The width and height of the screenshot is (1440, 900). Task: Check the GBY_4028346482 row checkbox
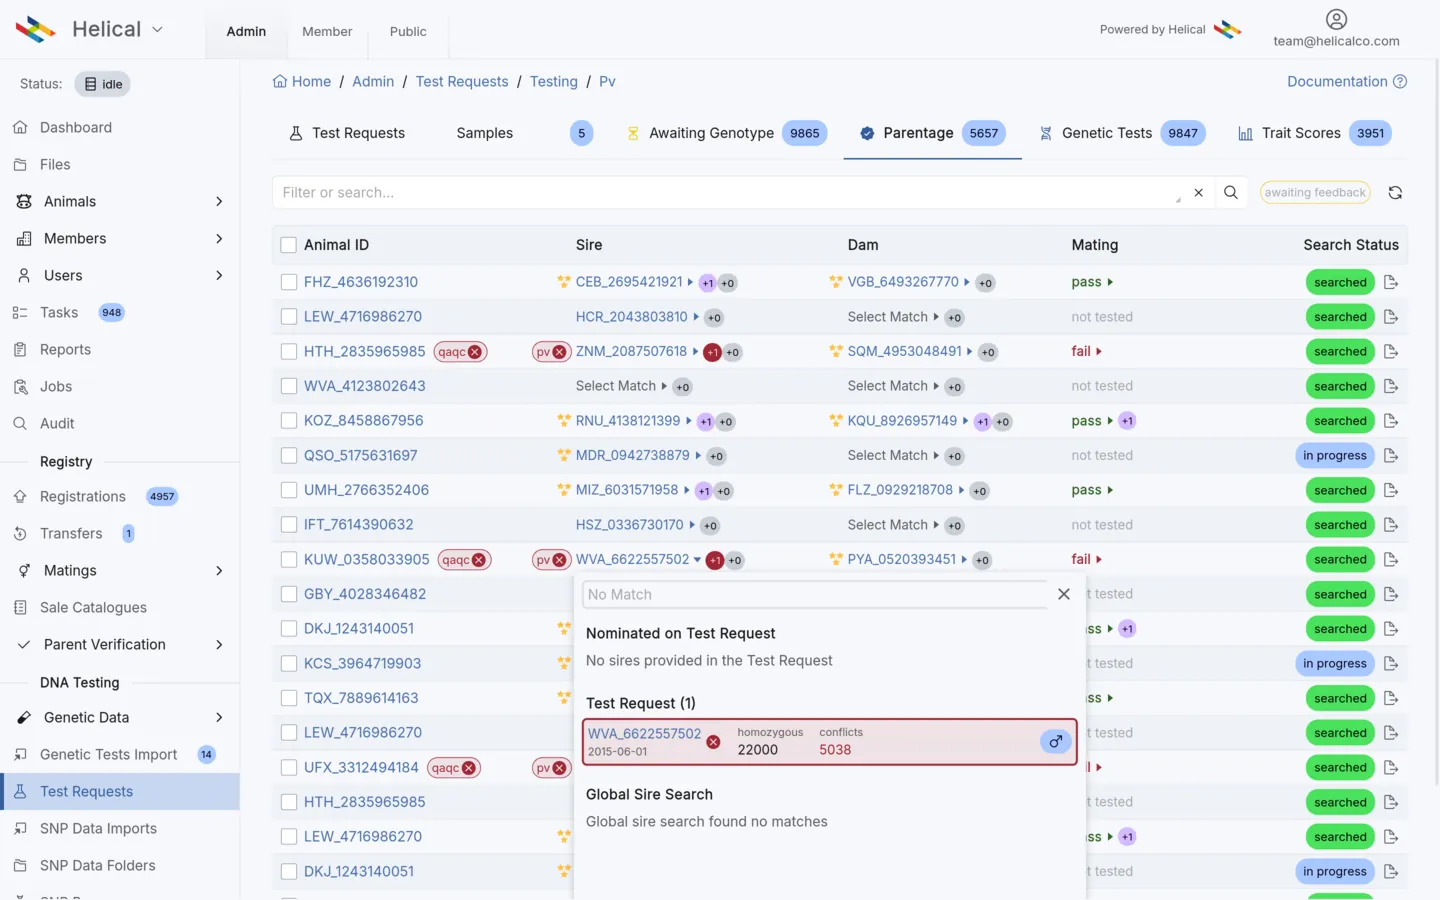point(289,594)
